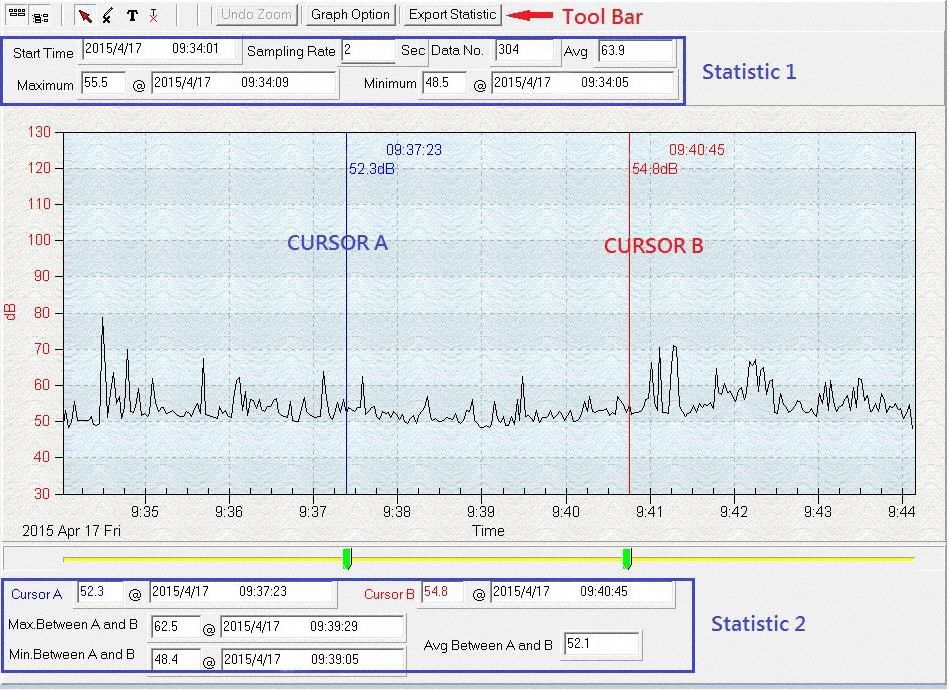The width and height of the screenshot is (949, 690).
Task: Click the 'Time' x-axis title
Action: 488,531
